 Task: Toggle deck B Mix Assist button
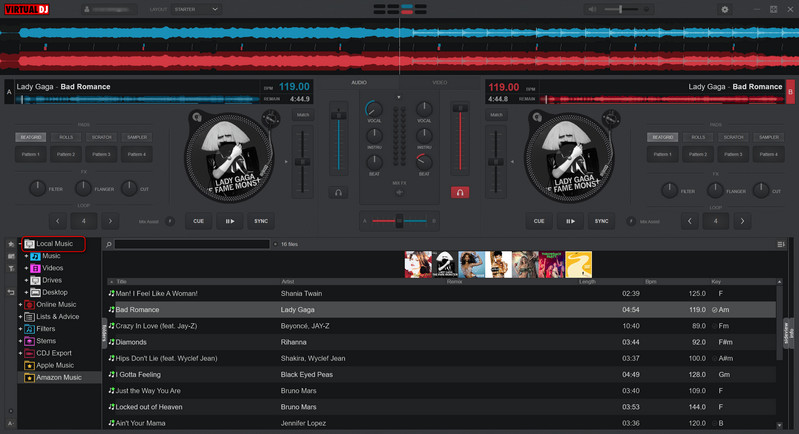coord(631,222)
